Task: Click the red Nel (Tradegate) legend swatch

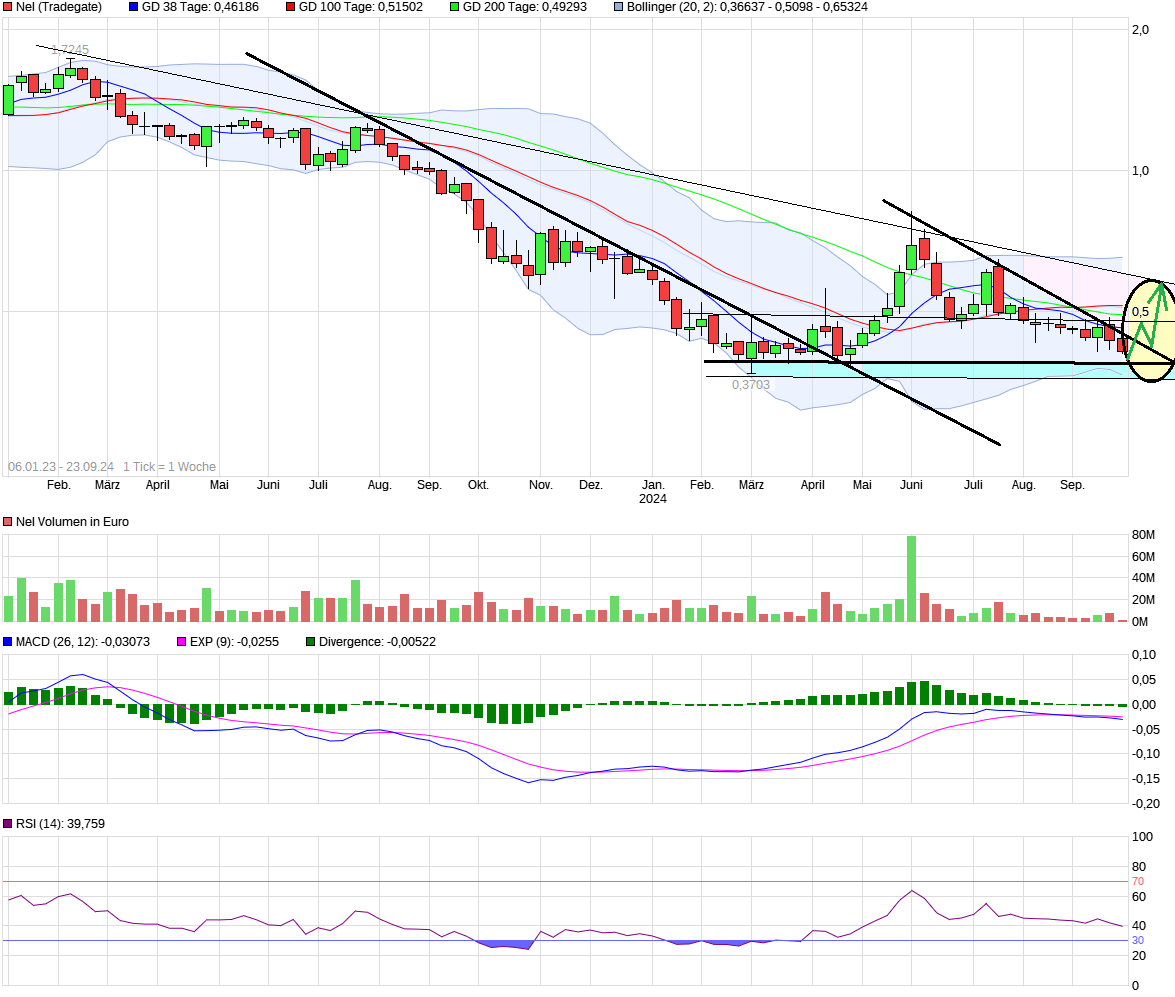Action: (x=7, y=7)
